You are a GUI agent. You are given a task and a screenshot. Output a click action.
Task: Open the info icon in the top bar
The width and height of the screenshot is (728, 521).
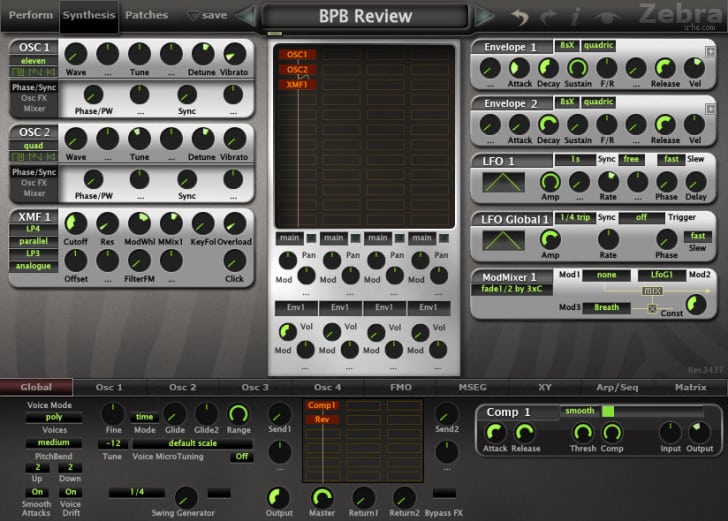click(x=576, y=17)
